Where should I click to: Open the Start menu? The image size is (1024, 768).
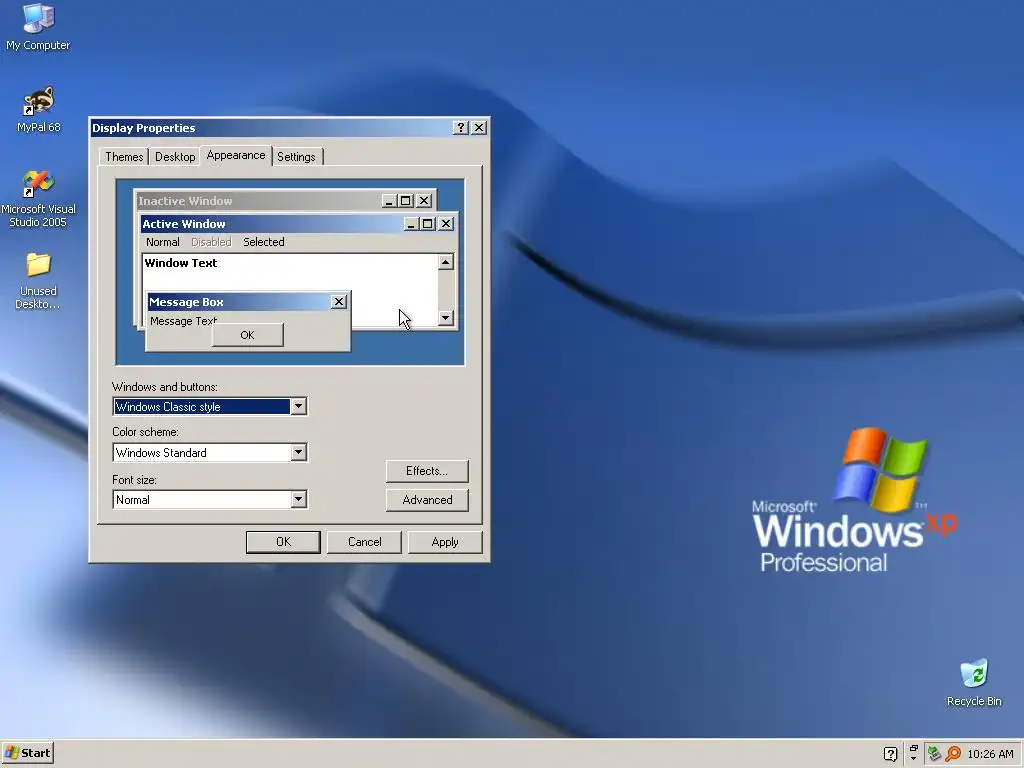pyautogui.click(x=27, y=753)
